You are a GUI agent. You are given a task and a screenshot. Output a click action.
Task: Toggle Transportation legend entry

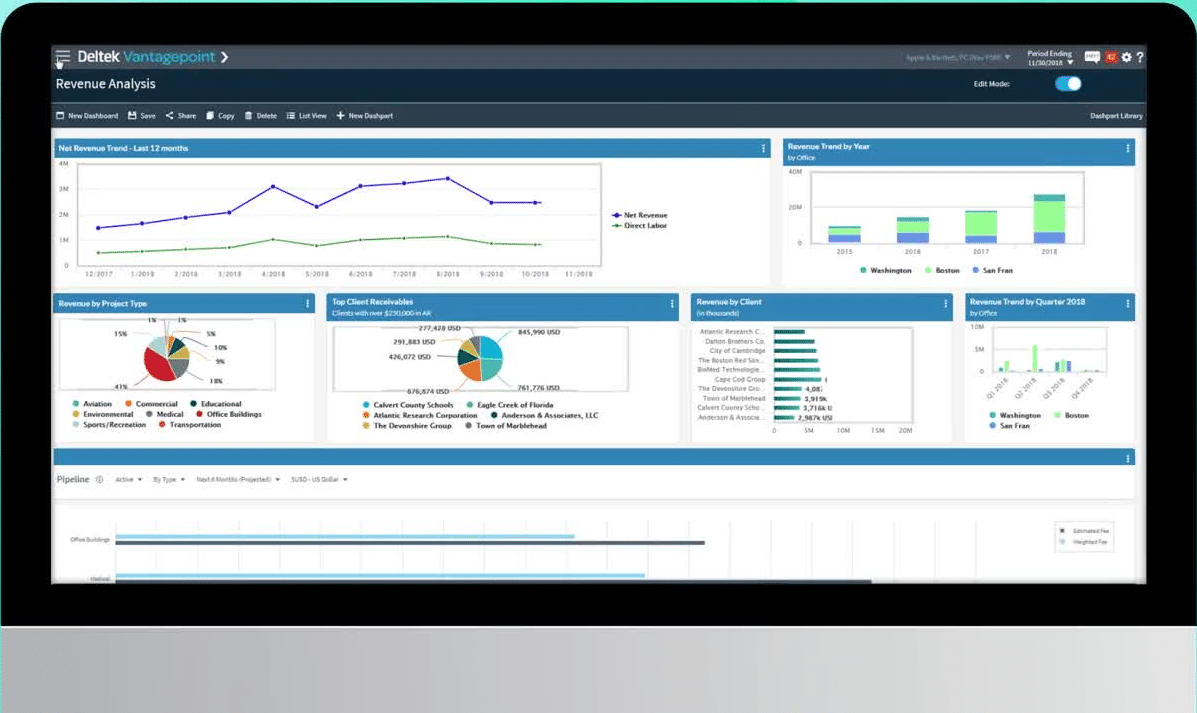click(x=190, y=425)
